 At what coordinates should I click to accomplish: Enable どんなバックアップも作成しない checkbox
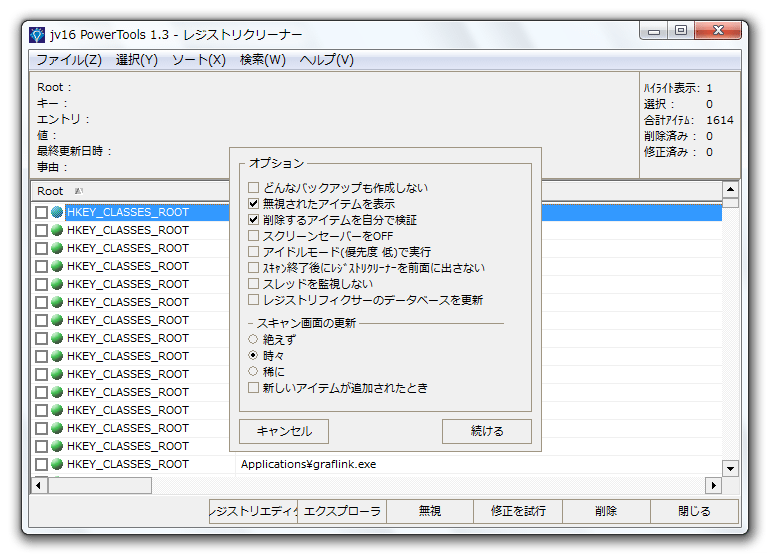click(253, 188)
